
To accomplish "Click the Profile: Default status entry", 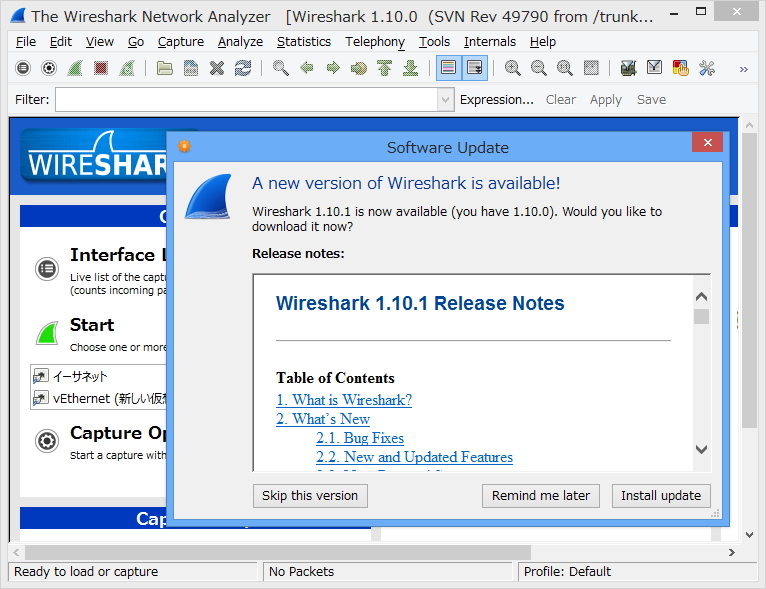I will pyautogui.click(x=567, y=572).
